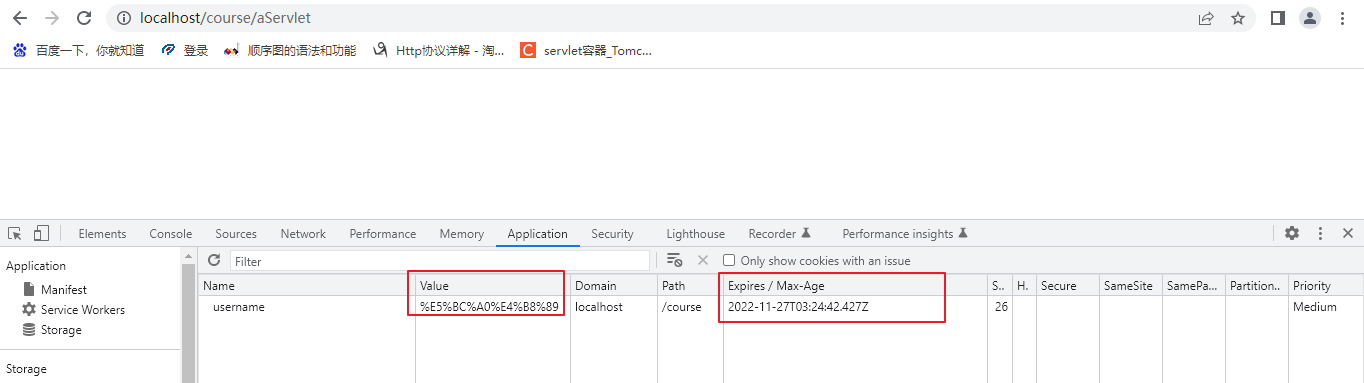Screen dimensions: 1364x383
Task: Sort cookies by Path column
Action: click(x=689, y=286)
